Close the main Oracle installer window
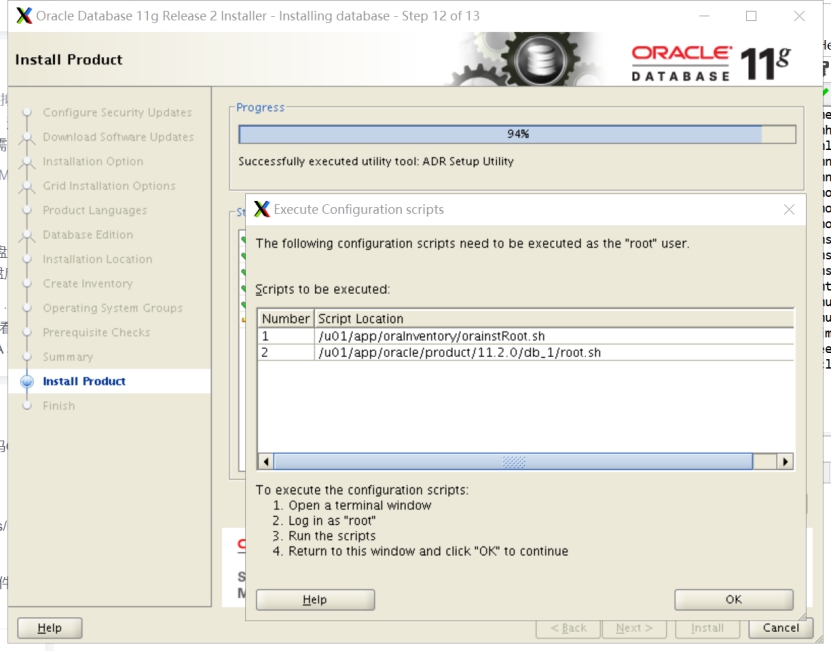832x652 pixels. point(799,16)
